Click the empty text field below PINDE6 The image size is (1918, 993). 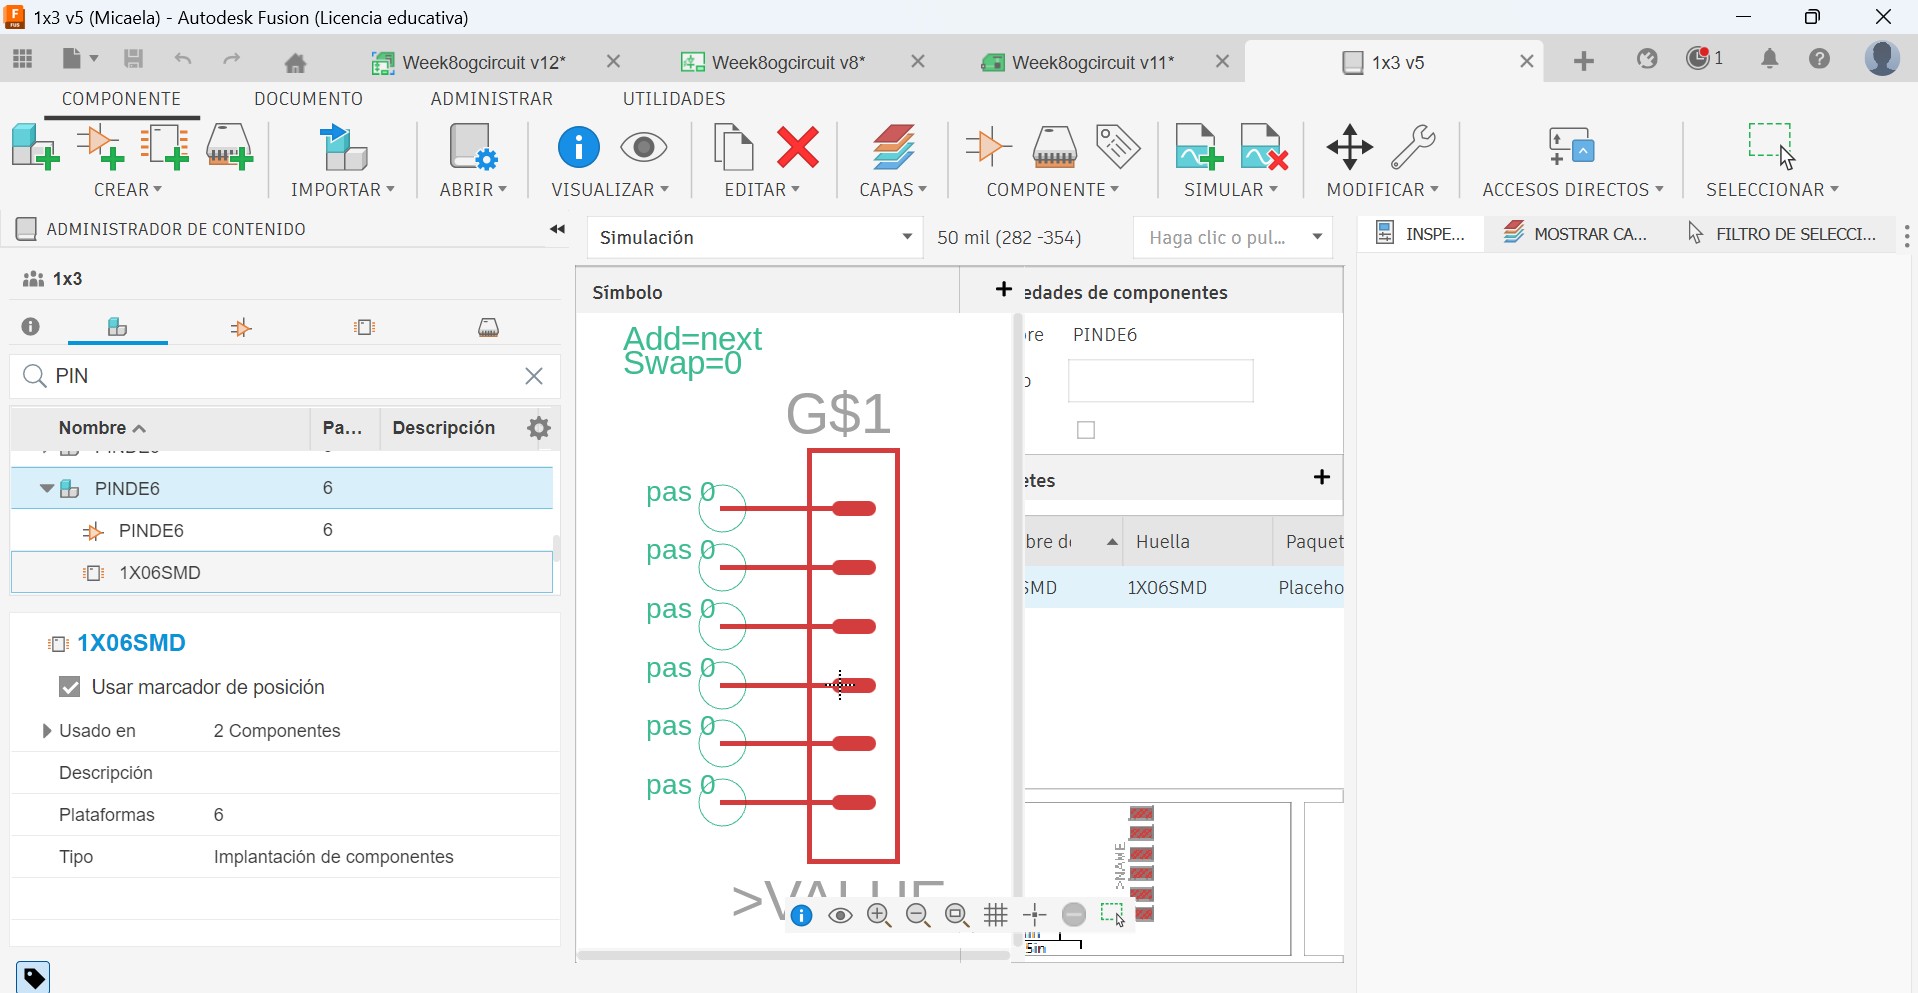tap(1161, 381)
